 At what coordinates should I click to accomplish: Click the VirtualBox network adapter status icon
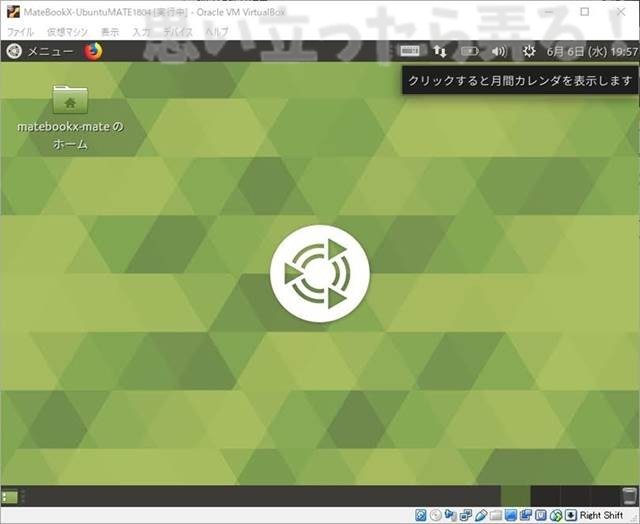pyautogui.click(x=466, y=515)
